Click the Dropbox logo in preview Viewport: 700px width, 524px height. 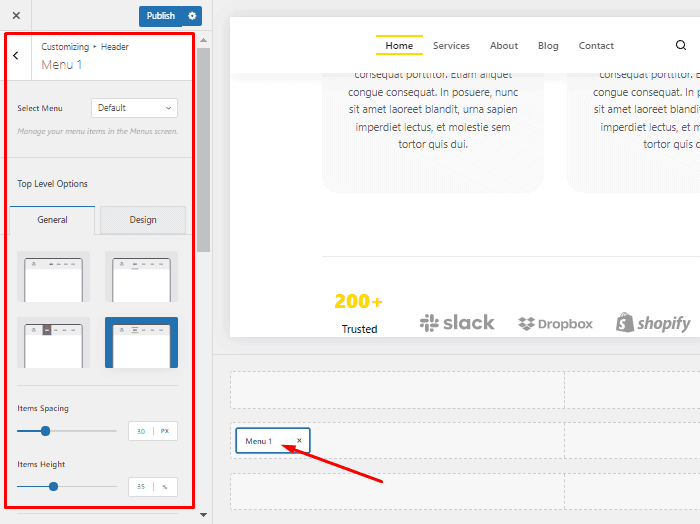[555, 324]
